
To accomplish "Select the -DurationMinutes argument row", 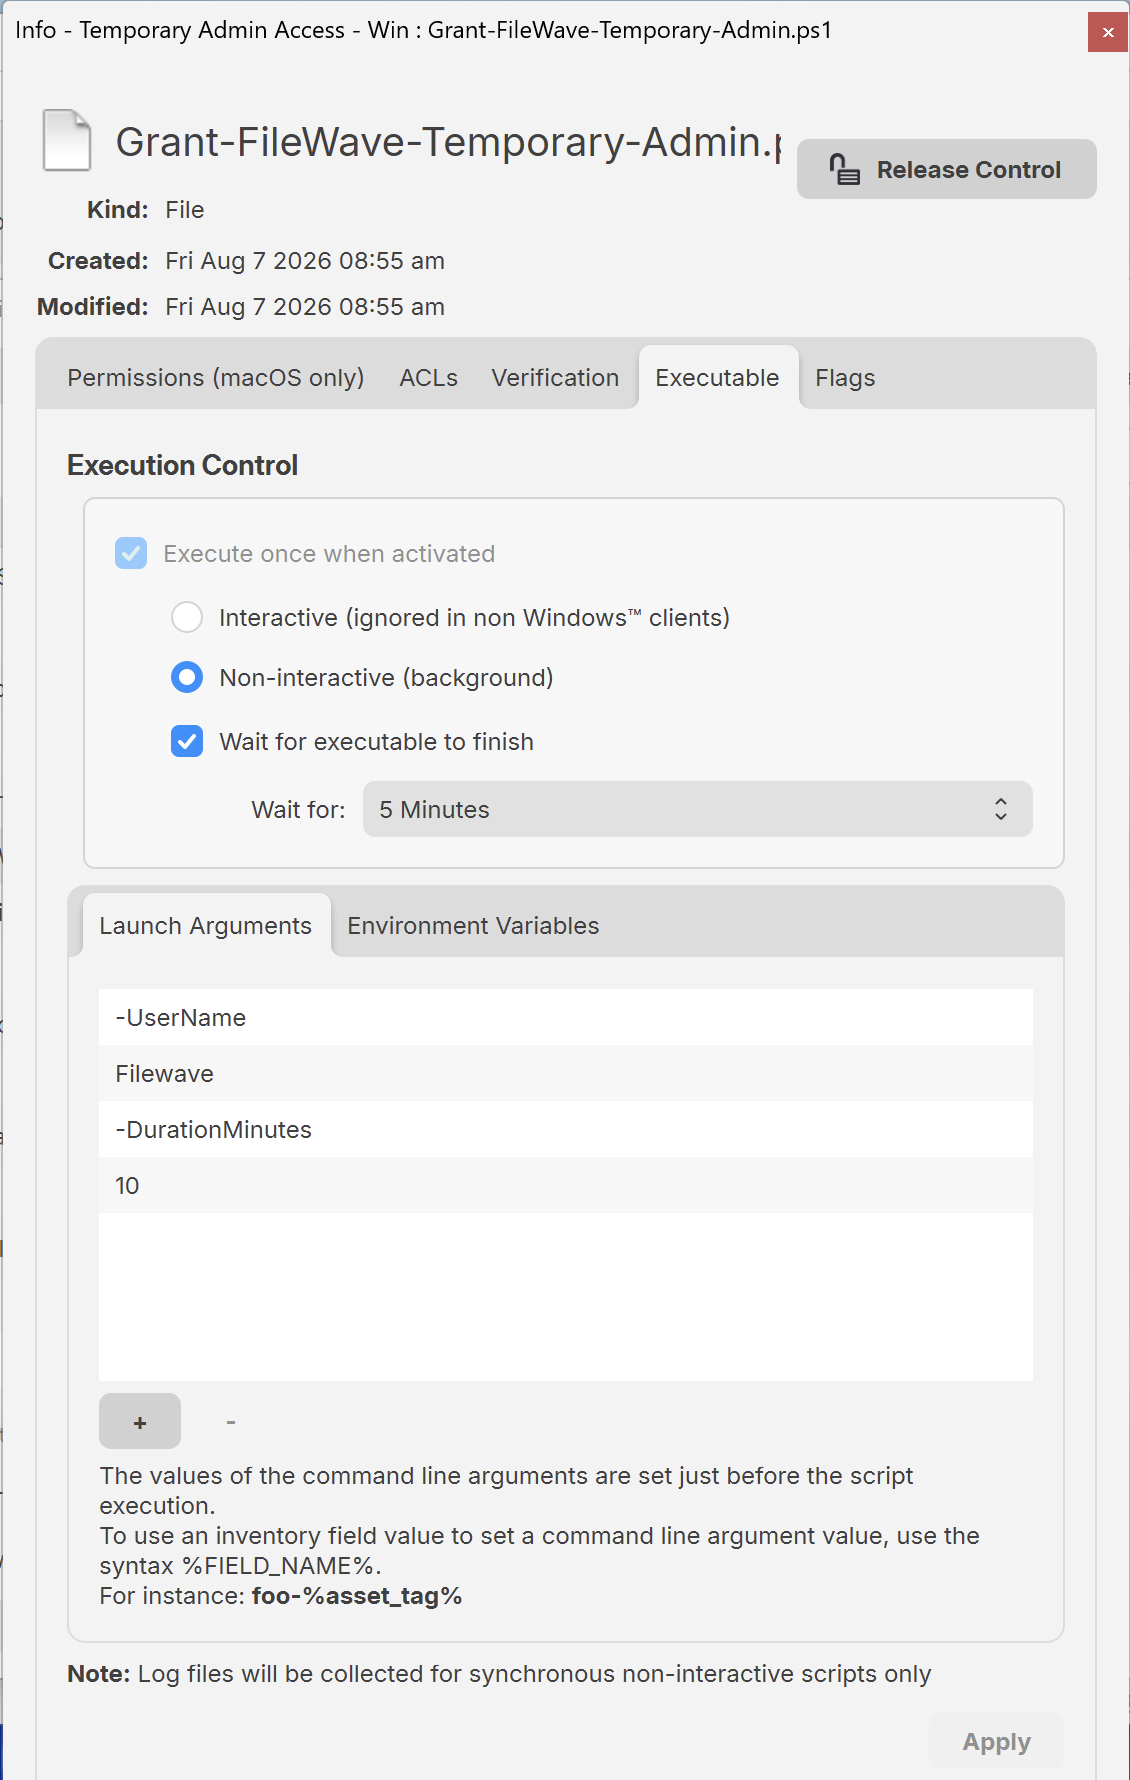I will point(565,1129).
